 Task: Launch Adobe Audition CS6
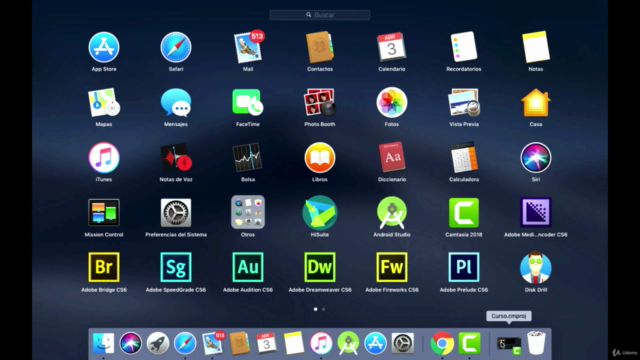pyautogui.click(x=248, y=267)
